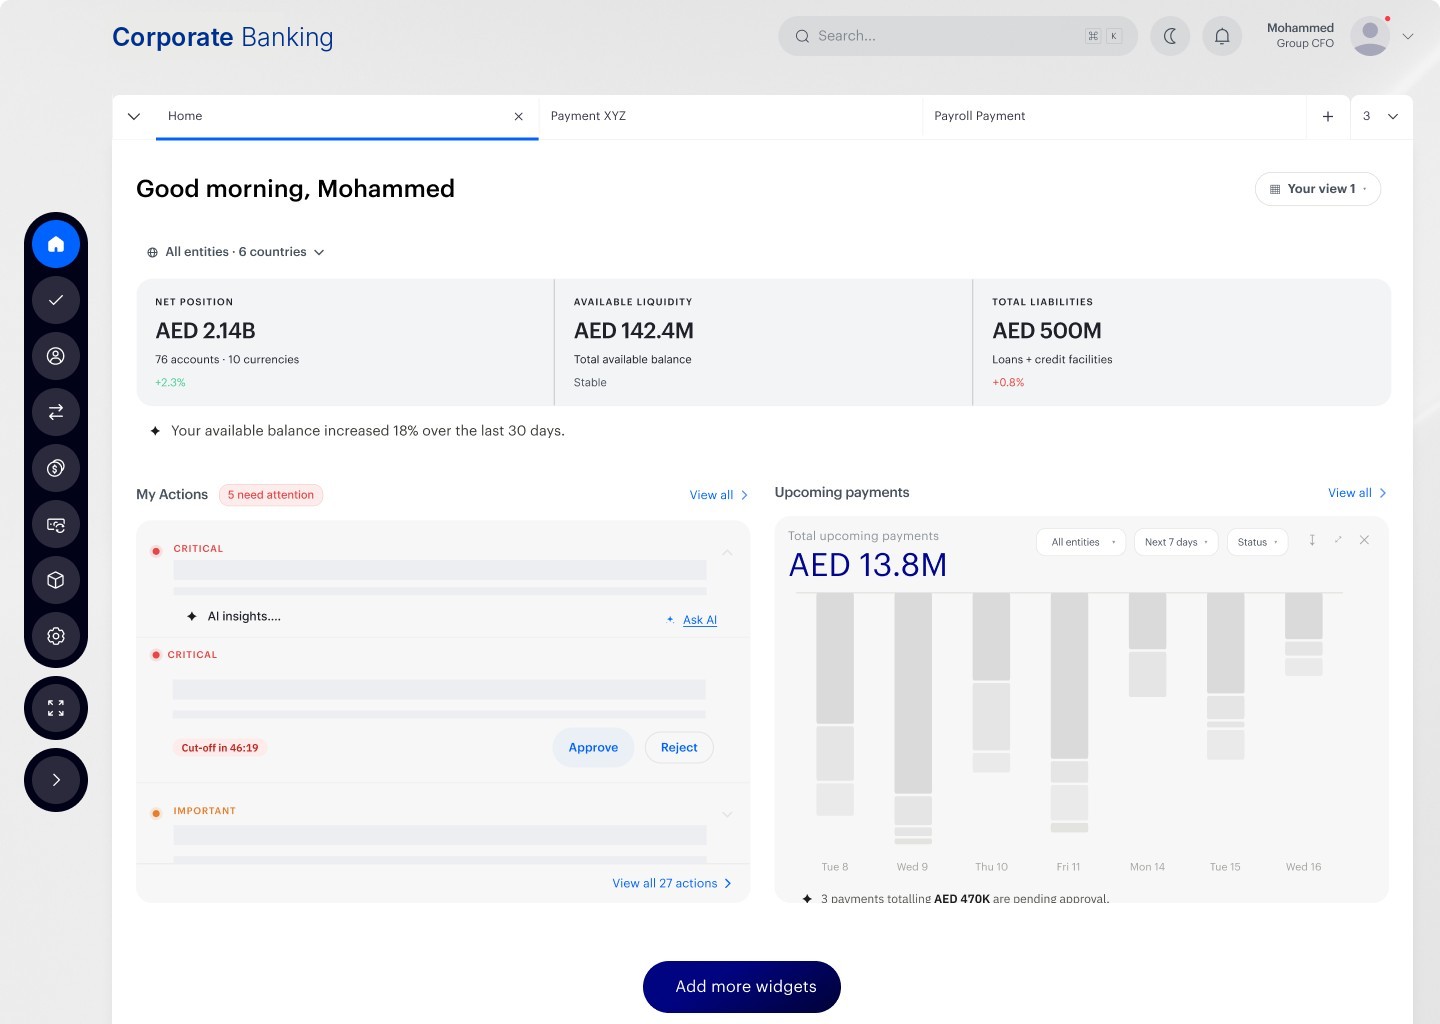Click View all in Upcoming payments

(1357, 493)
